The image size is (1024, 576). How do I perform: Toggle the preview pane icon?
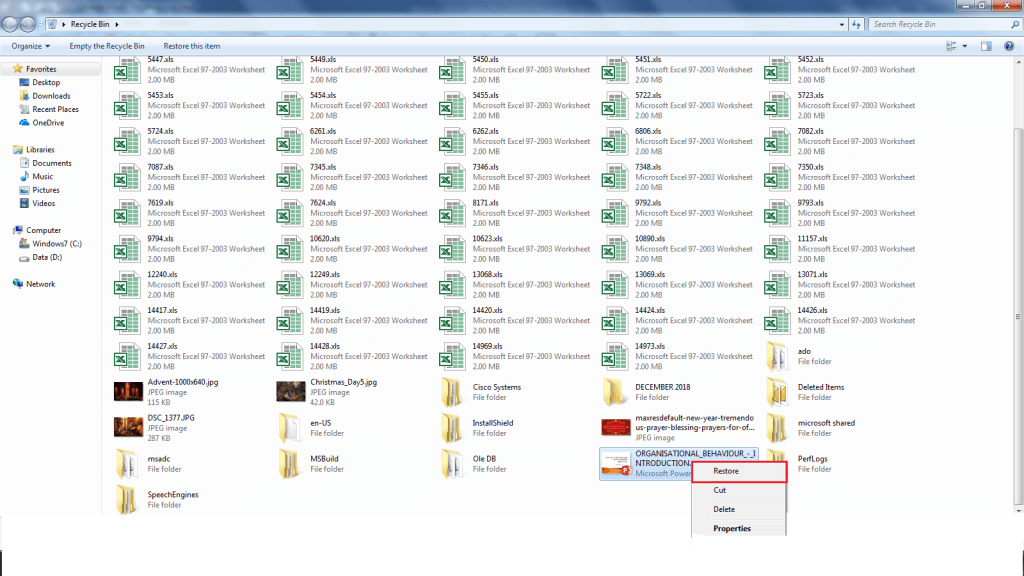(986, 45)
